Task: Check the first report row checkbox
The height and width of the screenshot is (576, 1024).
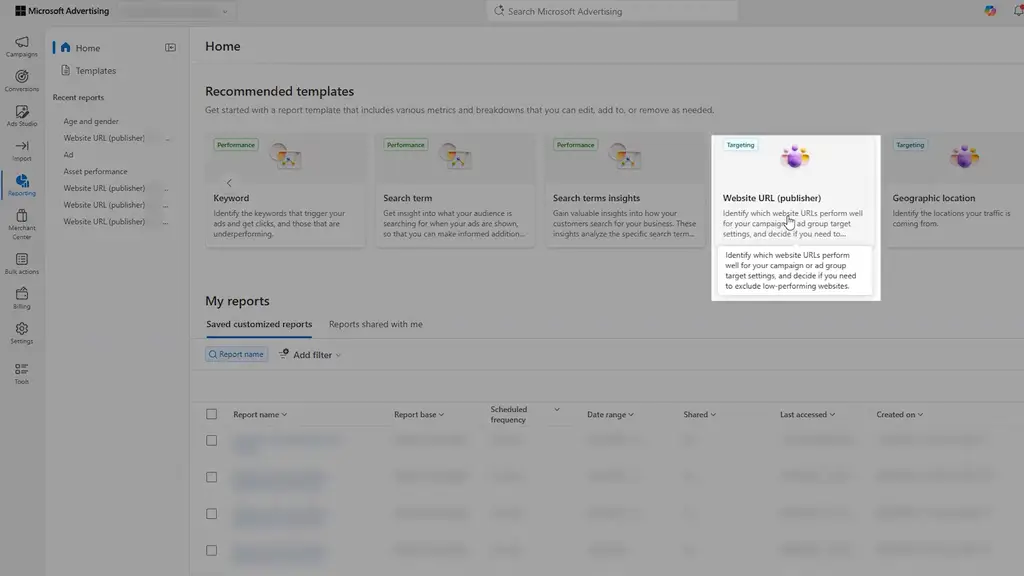Action: [212, 441]
